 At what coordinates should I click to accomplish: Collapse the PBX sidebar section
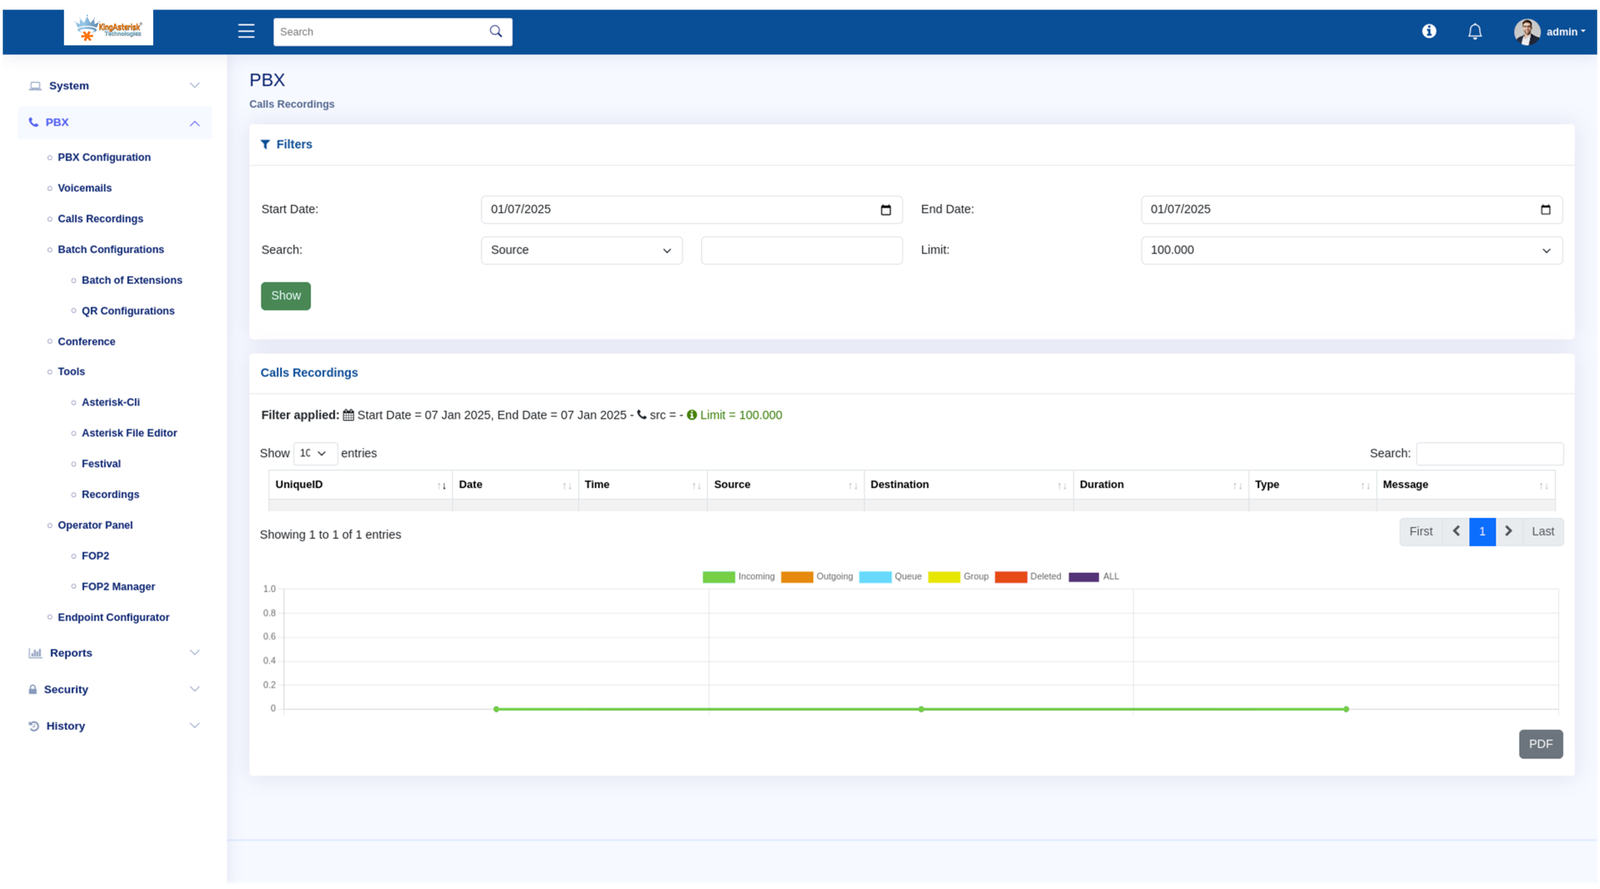[x=115, y=123]
